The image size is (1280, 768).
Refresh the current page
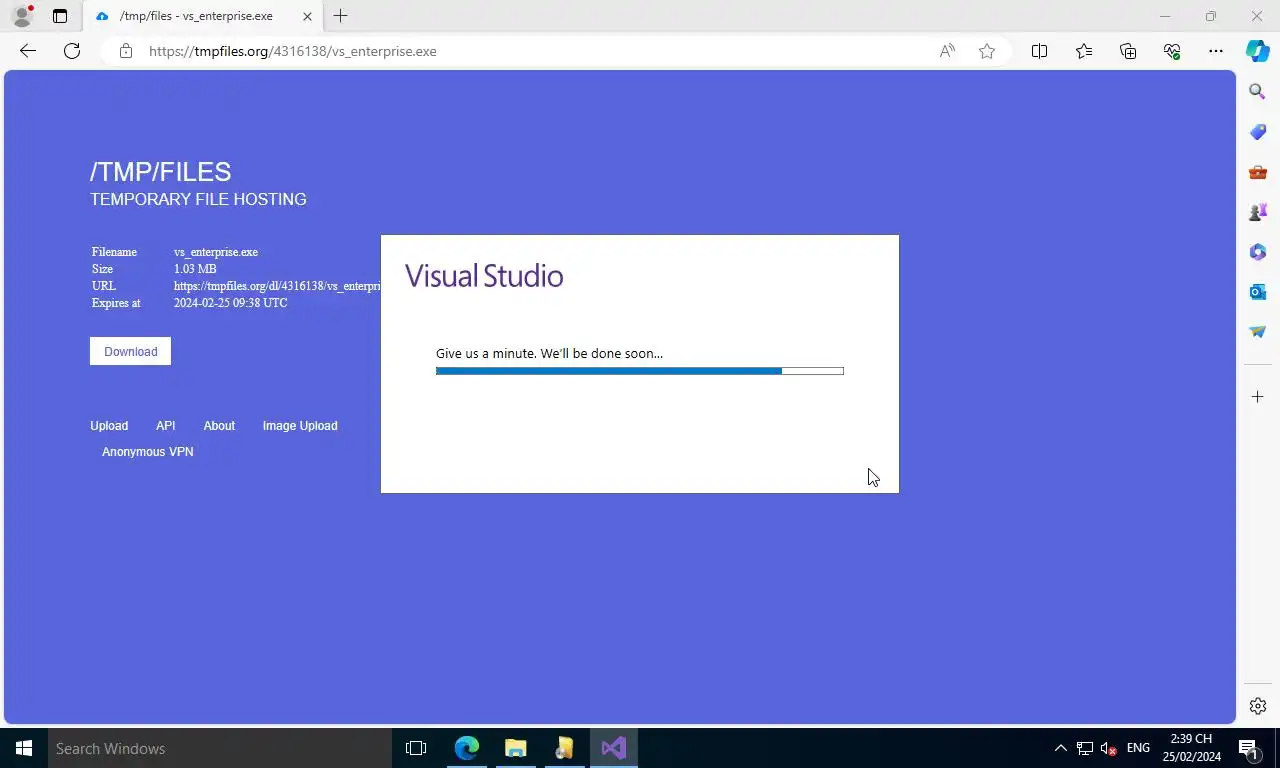pyautogui.click(x=72, y=51)
